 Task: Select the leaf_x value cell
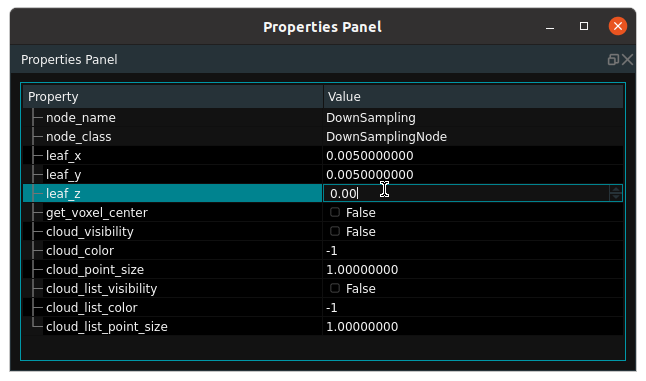pos(473,156)
